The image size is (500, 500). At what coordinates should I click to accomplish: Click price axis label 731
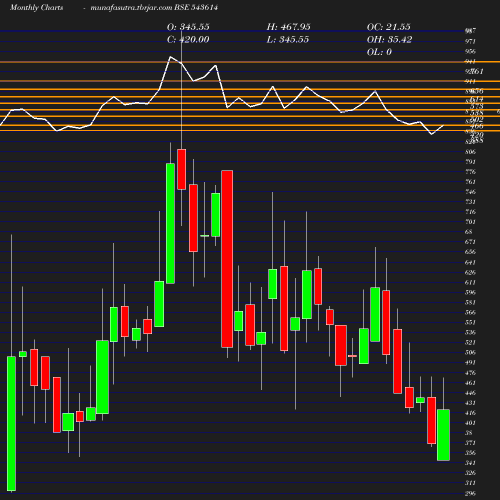470,202
